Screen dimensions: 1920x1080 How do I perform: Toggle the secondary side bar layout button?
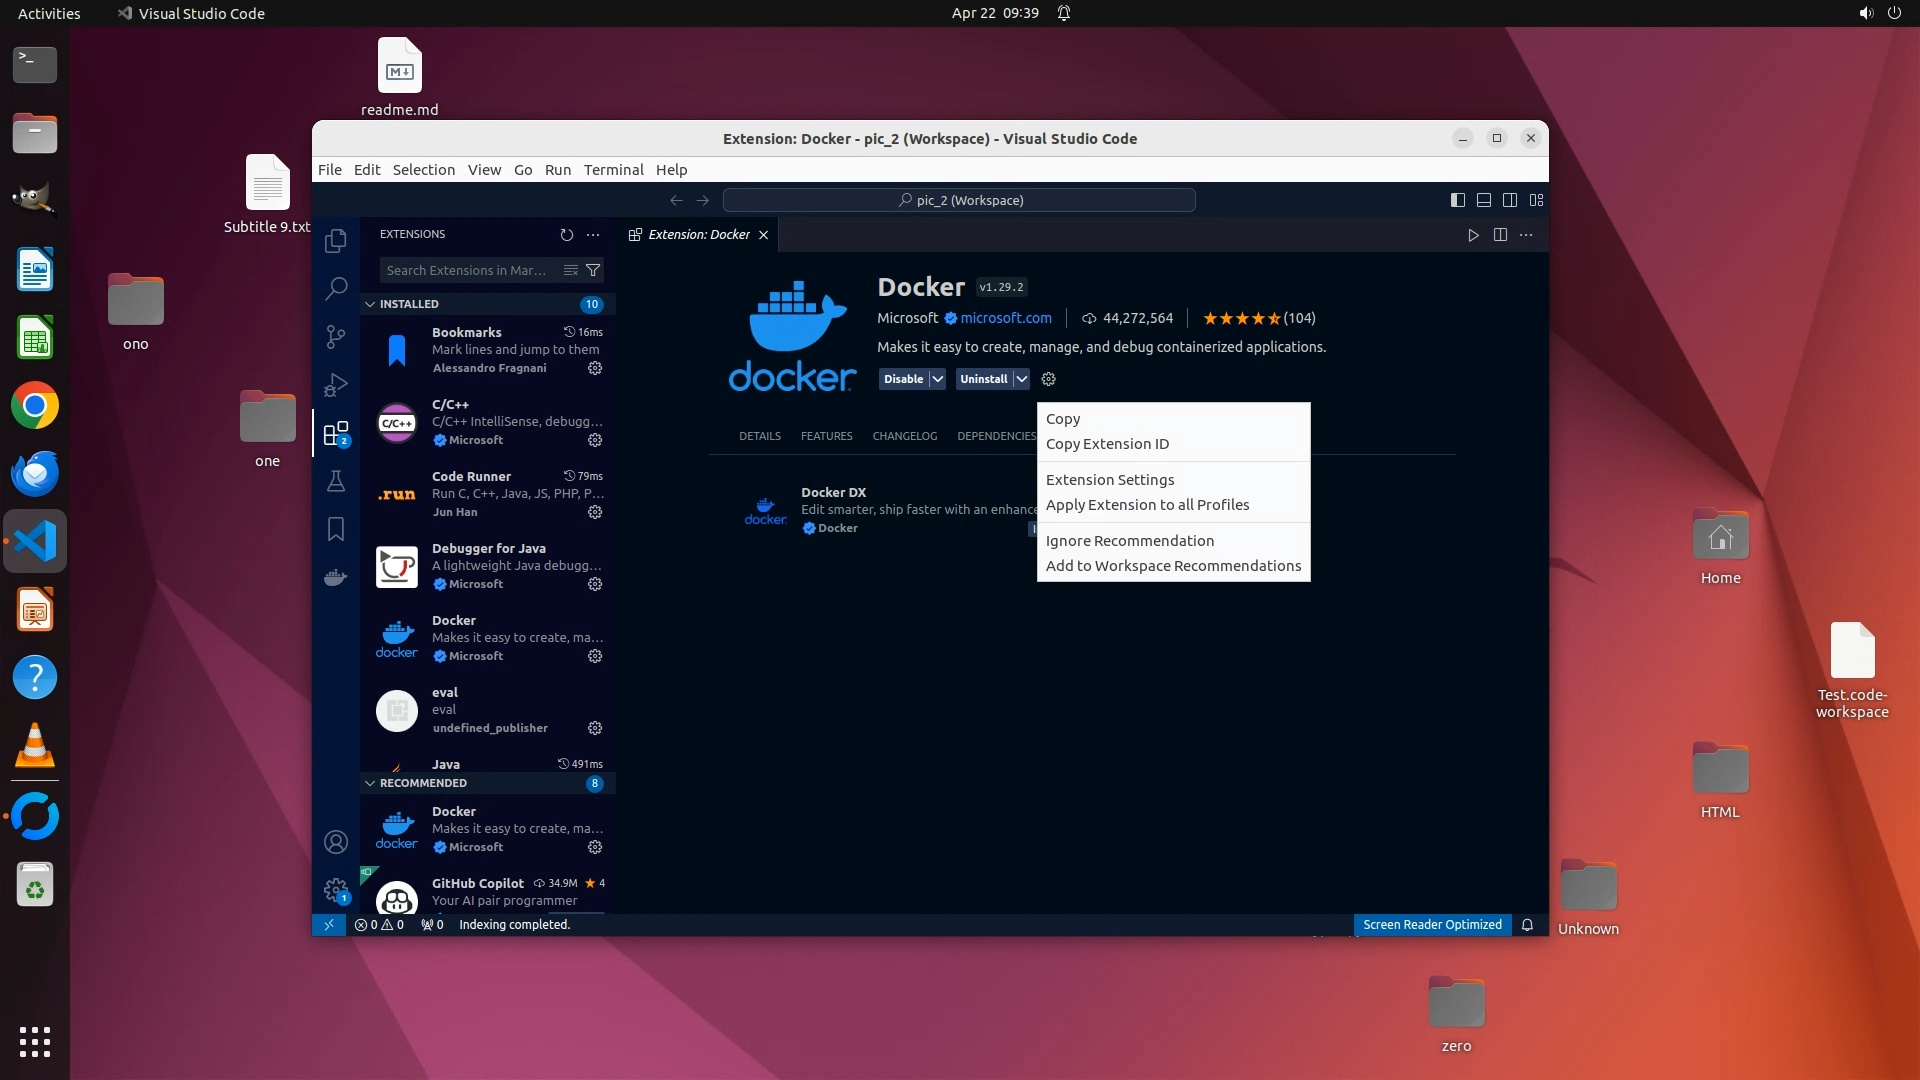pyautogui.click(x=1510, y=200)
